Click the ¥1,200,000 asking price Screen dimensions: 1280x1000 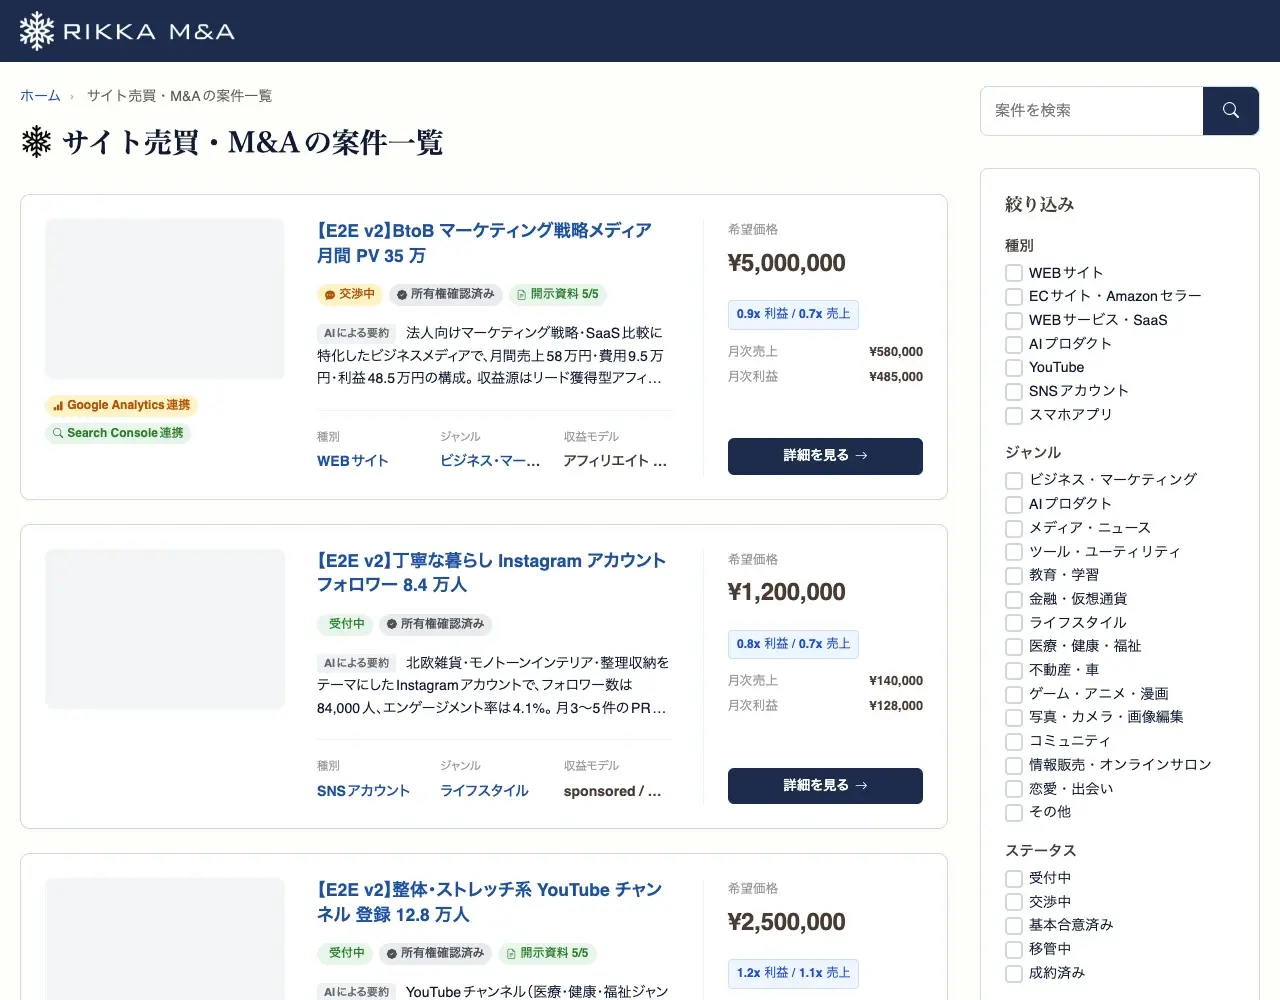coord(787,592)
